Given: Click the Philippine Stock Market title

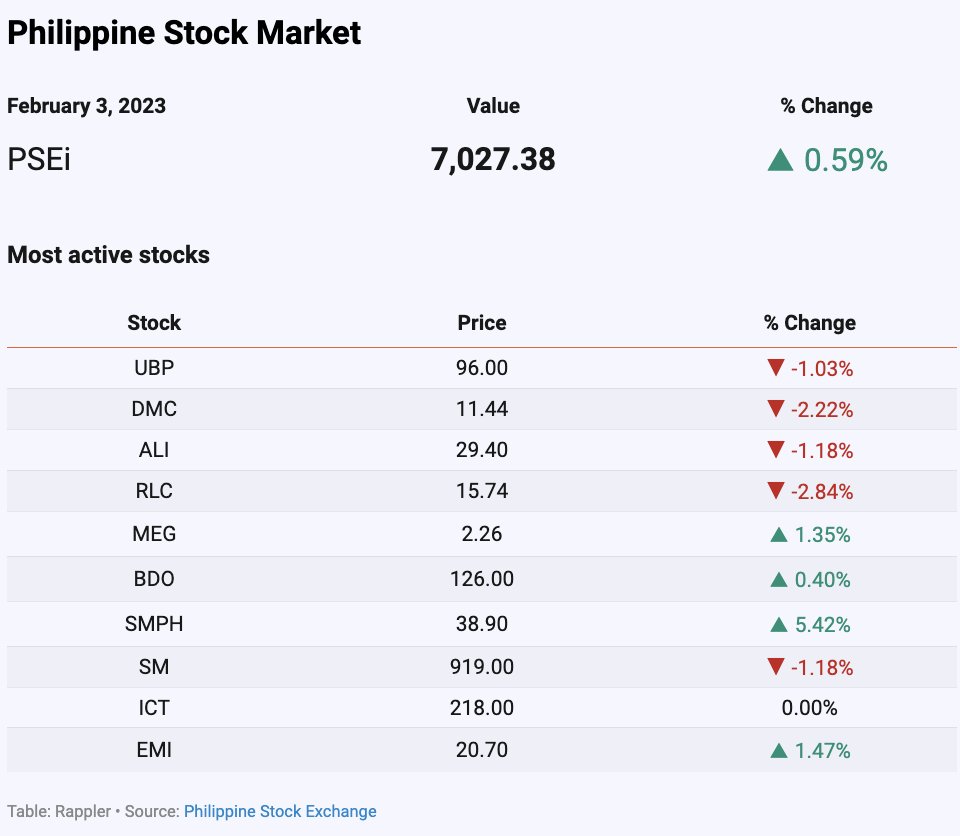Looking at the screenshot, I should coord(184,32).
